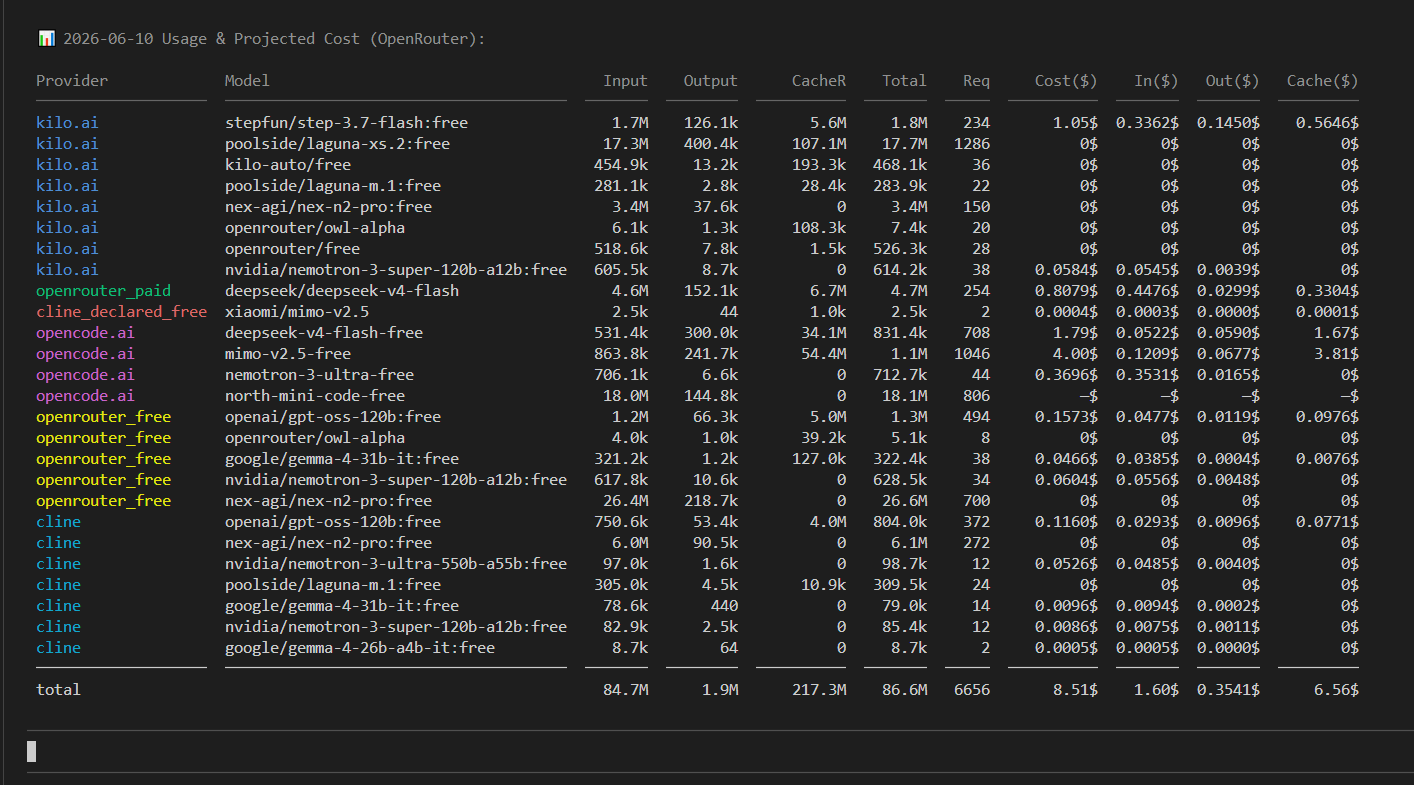The width and height of the screenshot is (1414, 785).
Task: Select model name 'mimo-v2.5-free'
Action: [x=288, y=354]
